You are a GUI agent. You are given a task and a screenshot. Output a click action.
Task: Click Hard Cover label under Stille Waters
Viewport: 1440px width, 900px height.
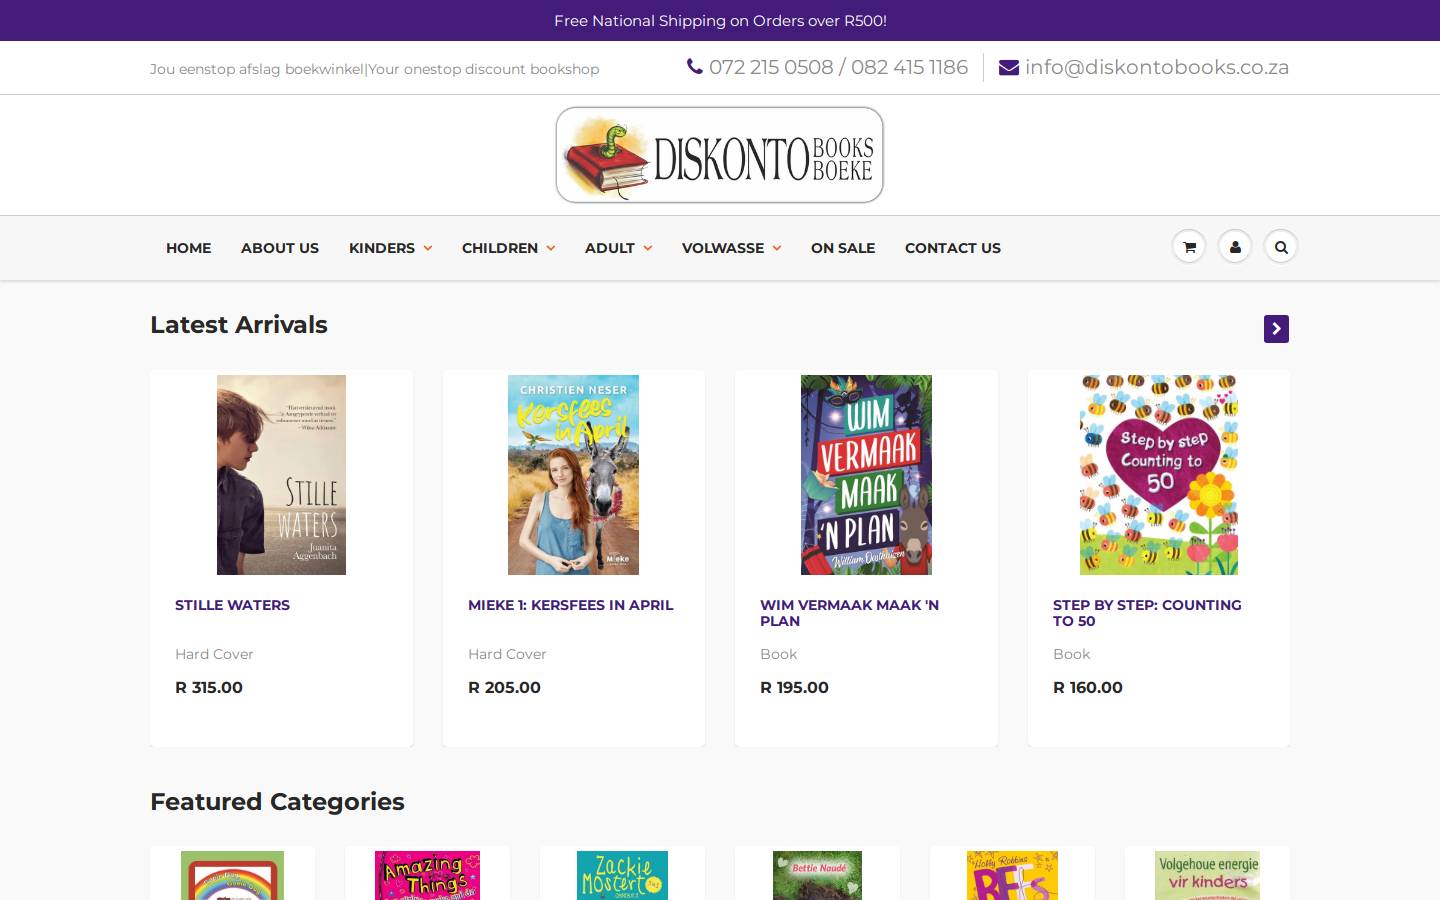[214, 654]
